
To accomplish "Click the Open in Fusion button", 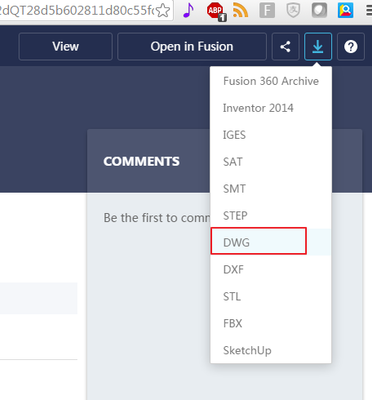I will [x=192, y=47].
